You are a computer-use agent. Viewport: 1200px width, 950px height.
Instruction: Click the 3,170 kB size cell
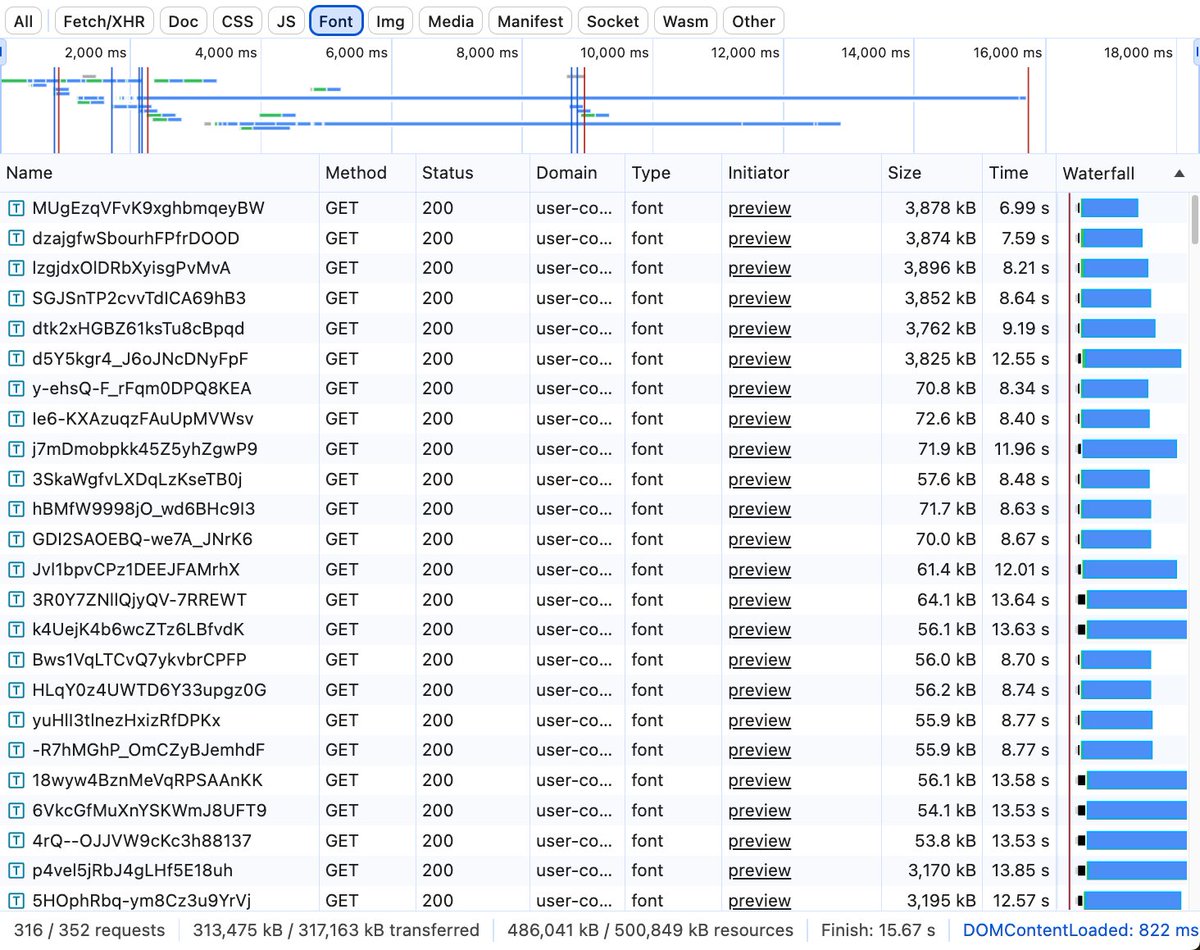click(x=941, y=870)
